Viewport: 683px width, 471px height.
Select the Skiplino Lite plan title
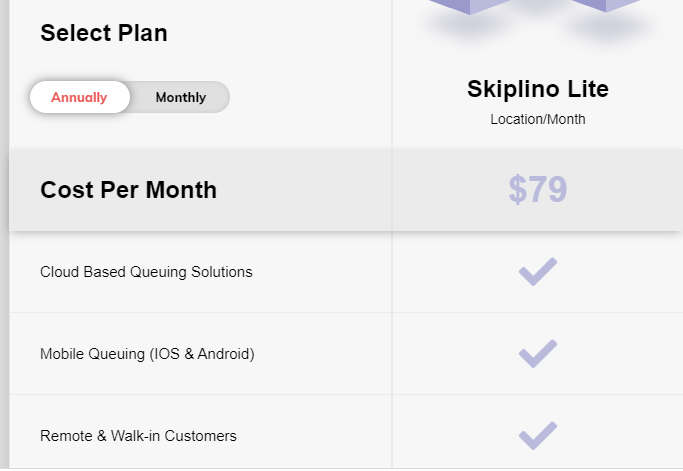click(538, 89)
